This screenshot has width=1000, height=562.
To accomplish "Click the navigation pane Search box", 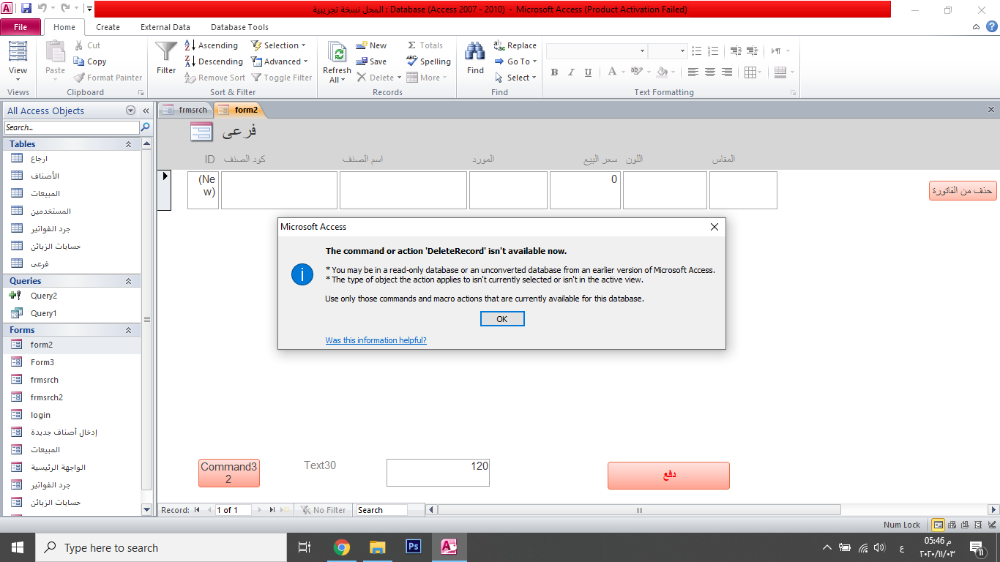I will click(71, 128).
